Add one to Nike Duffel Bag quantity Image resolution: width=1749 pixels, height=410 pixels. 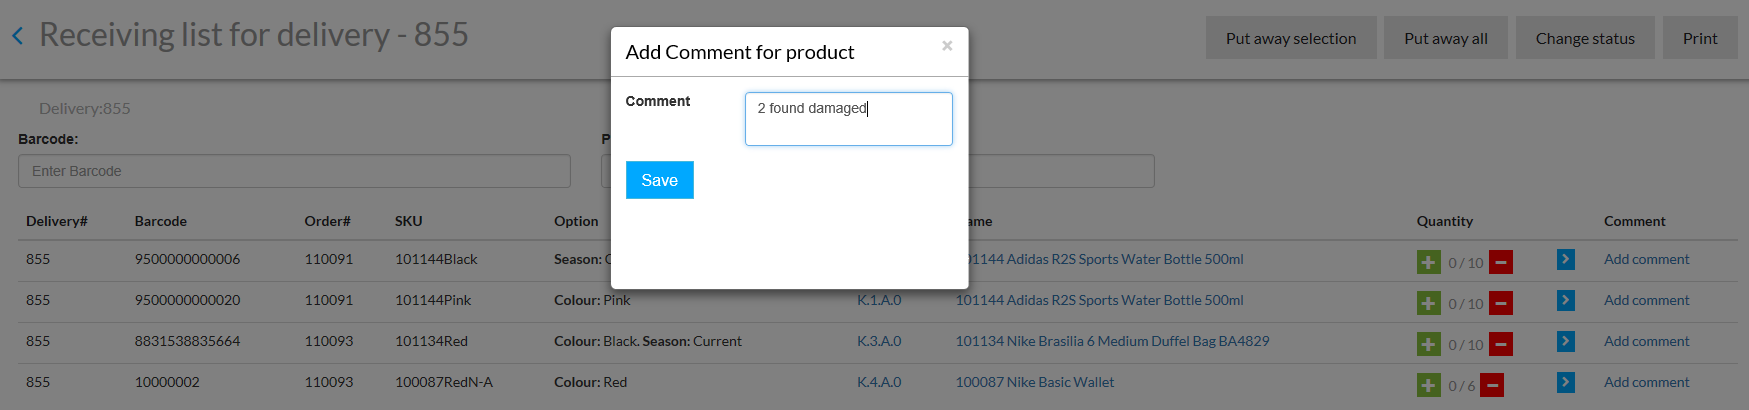pyautogui.click(x=1429, y=344)
